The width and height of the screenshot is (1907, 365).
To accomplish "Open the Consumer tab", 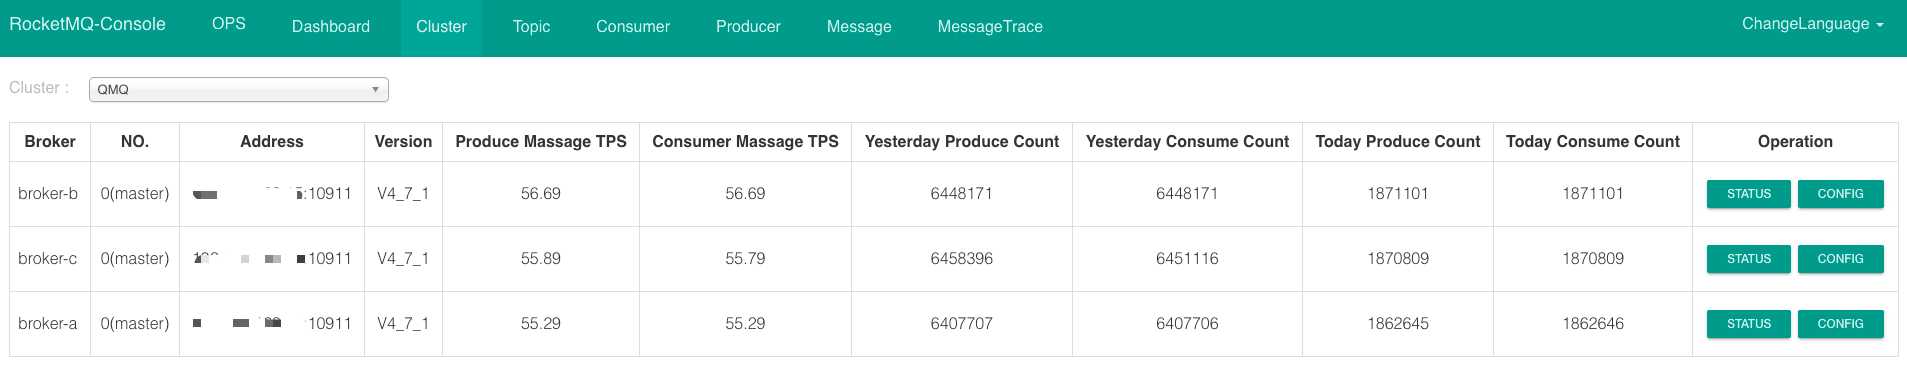I will [x=633, y=27].
